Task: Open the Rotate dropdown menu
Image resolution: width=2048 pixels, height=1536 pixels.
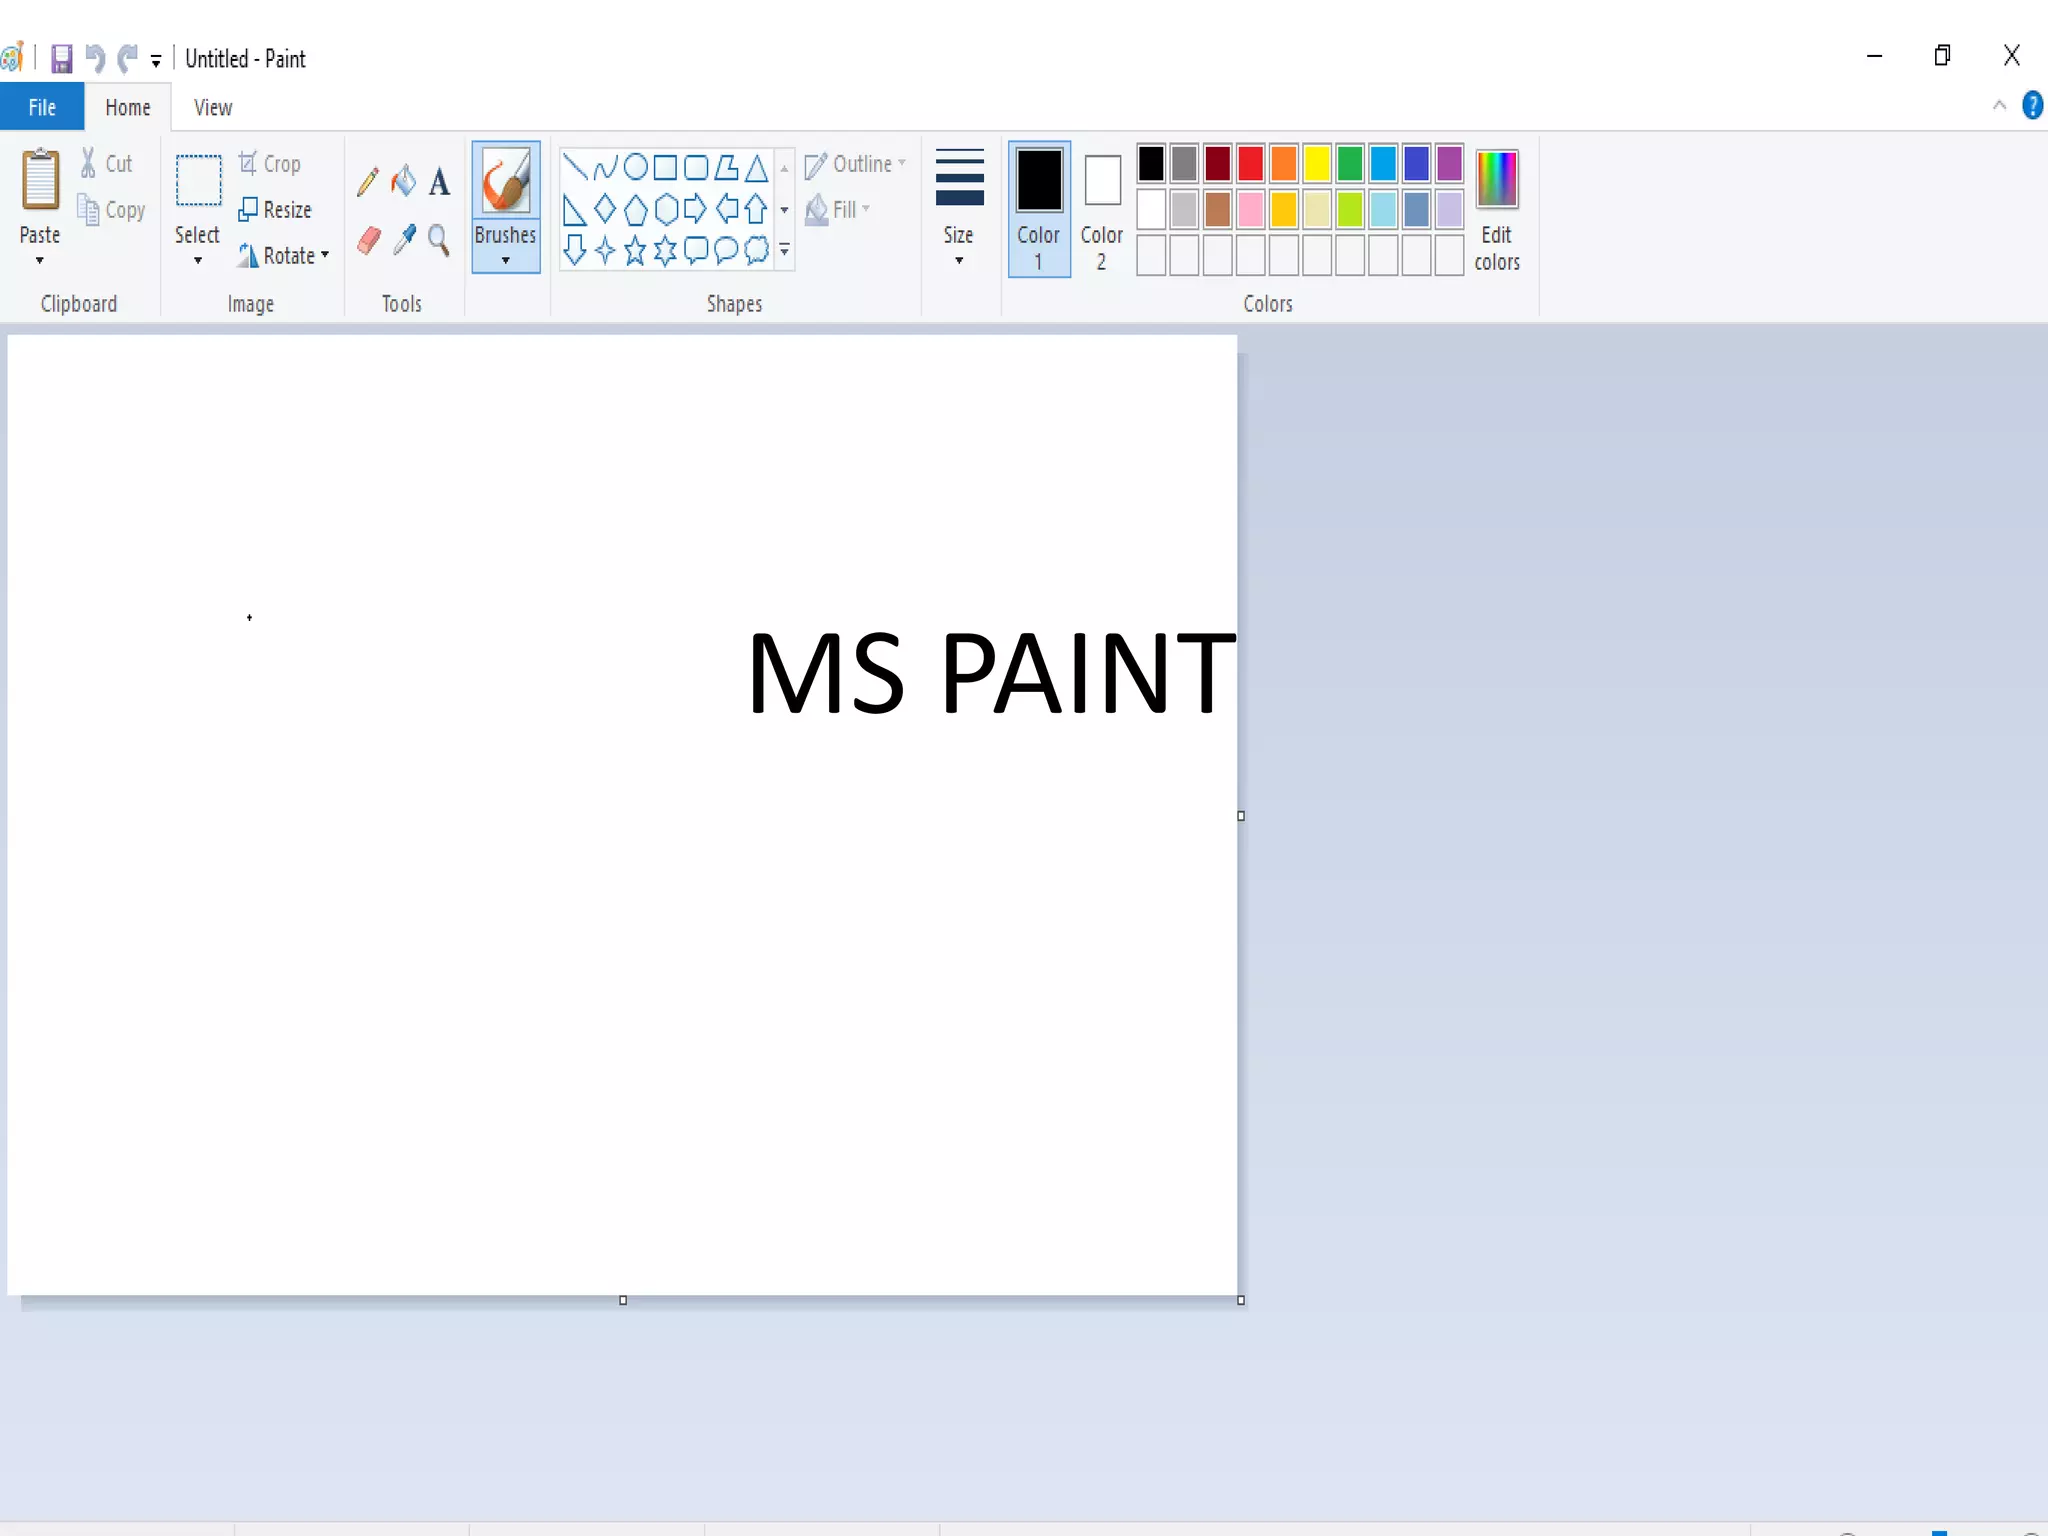Action: tap(284, 256)
